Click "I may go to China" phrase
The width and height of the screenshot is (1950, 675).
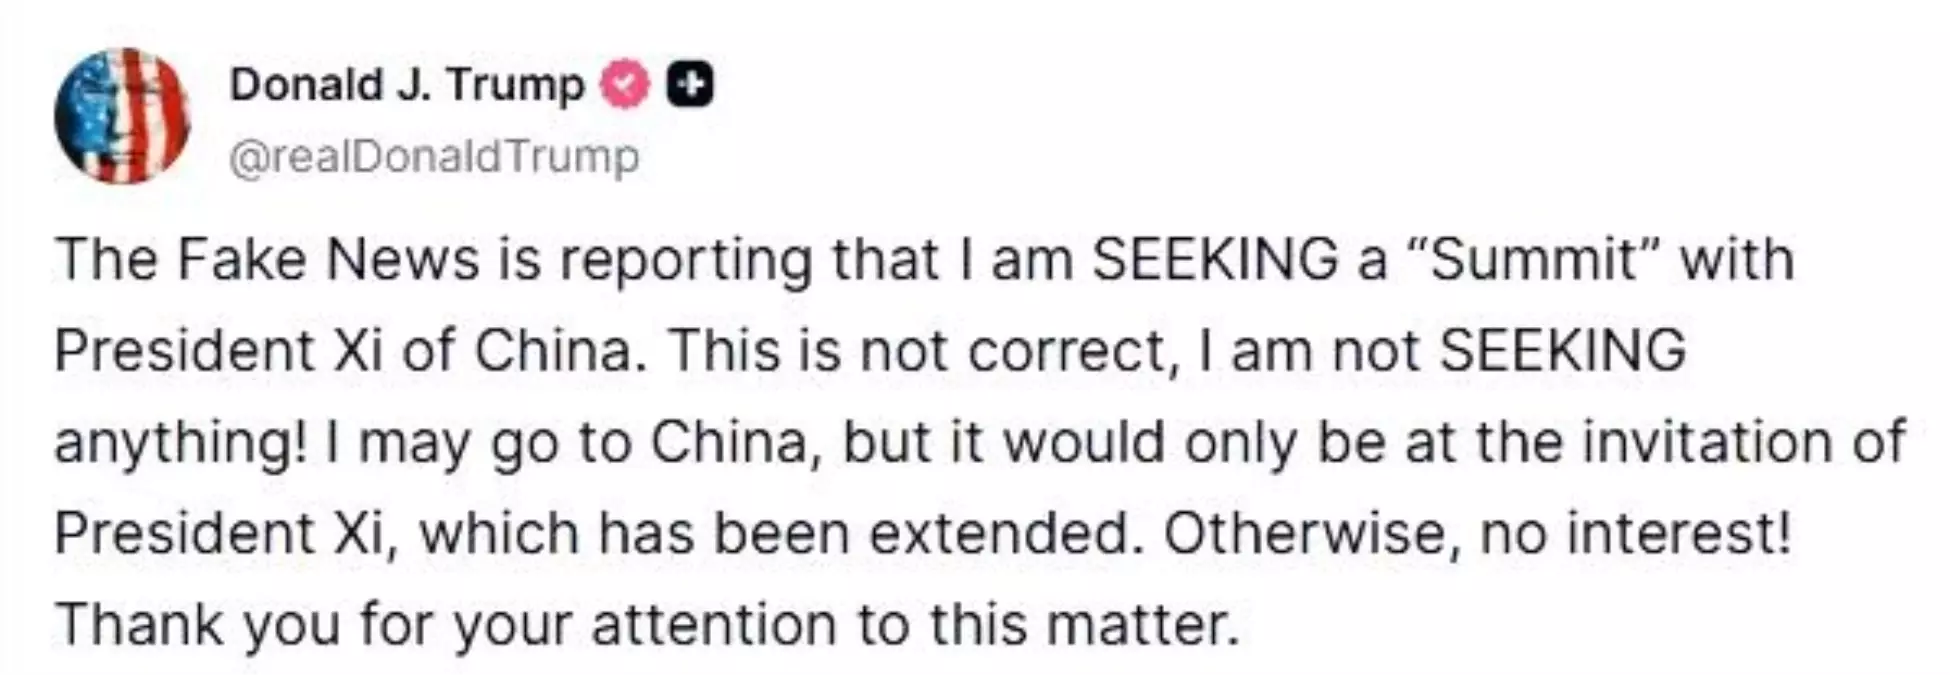pos(580,442)
